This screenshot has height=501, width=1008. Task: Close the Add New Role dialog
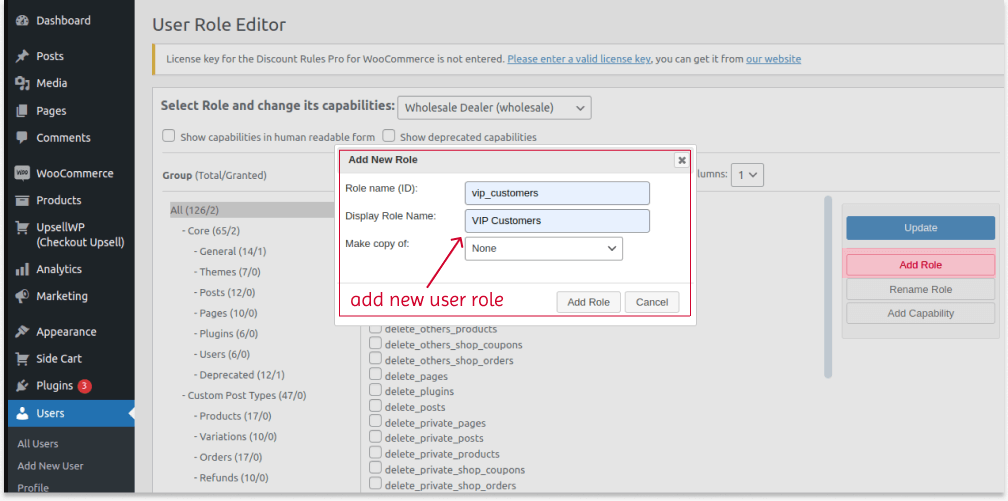pyautogui.click(x=681, y=160)
